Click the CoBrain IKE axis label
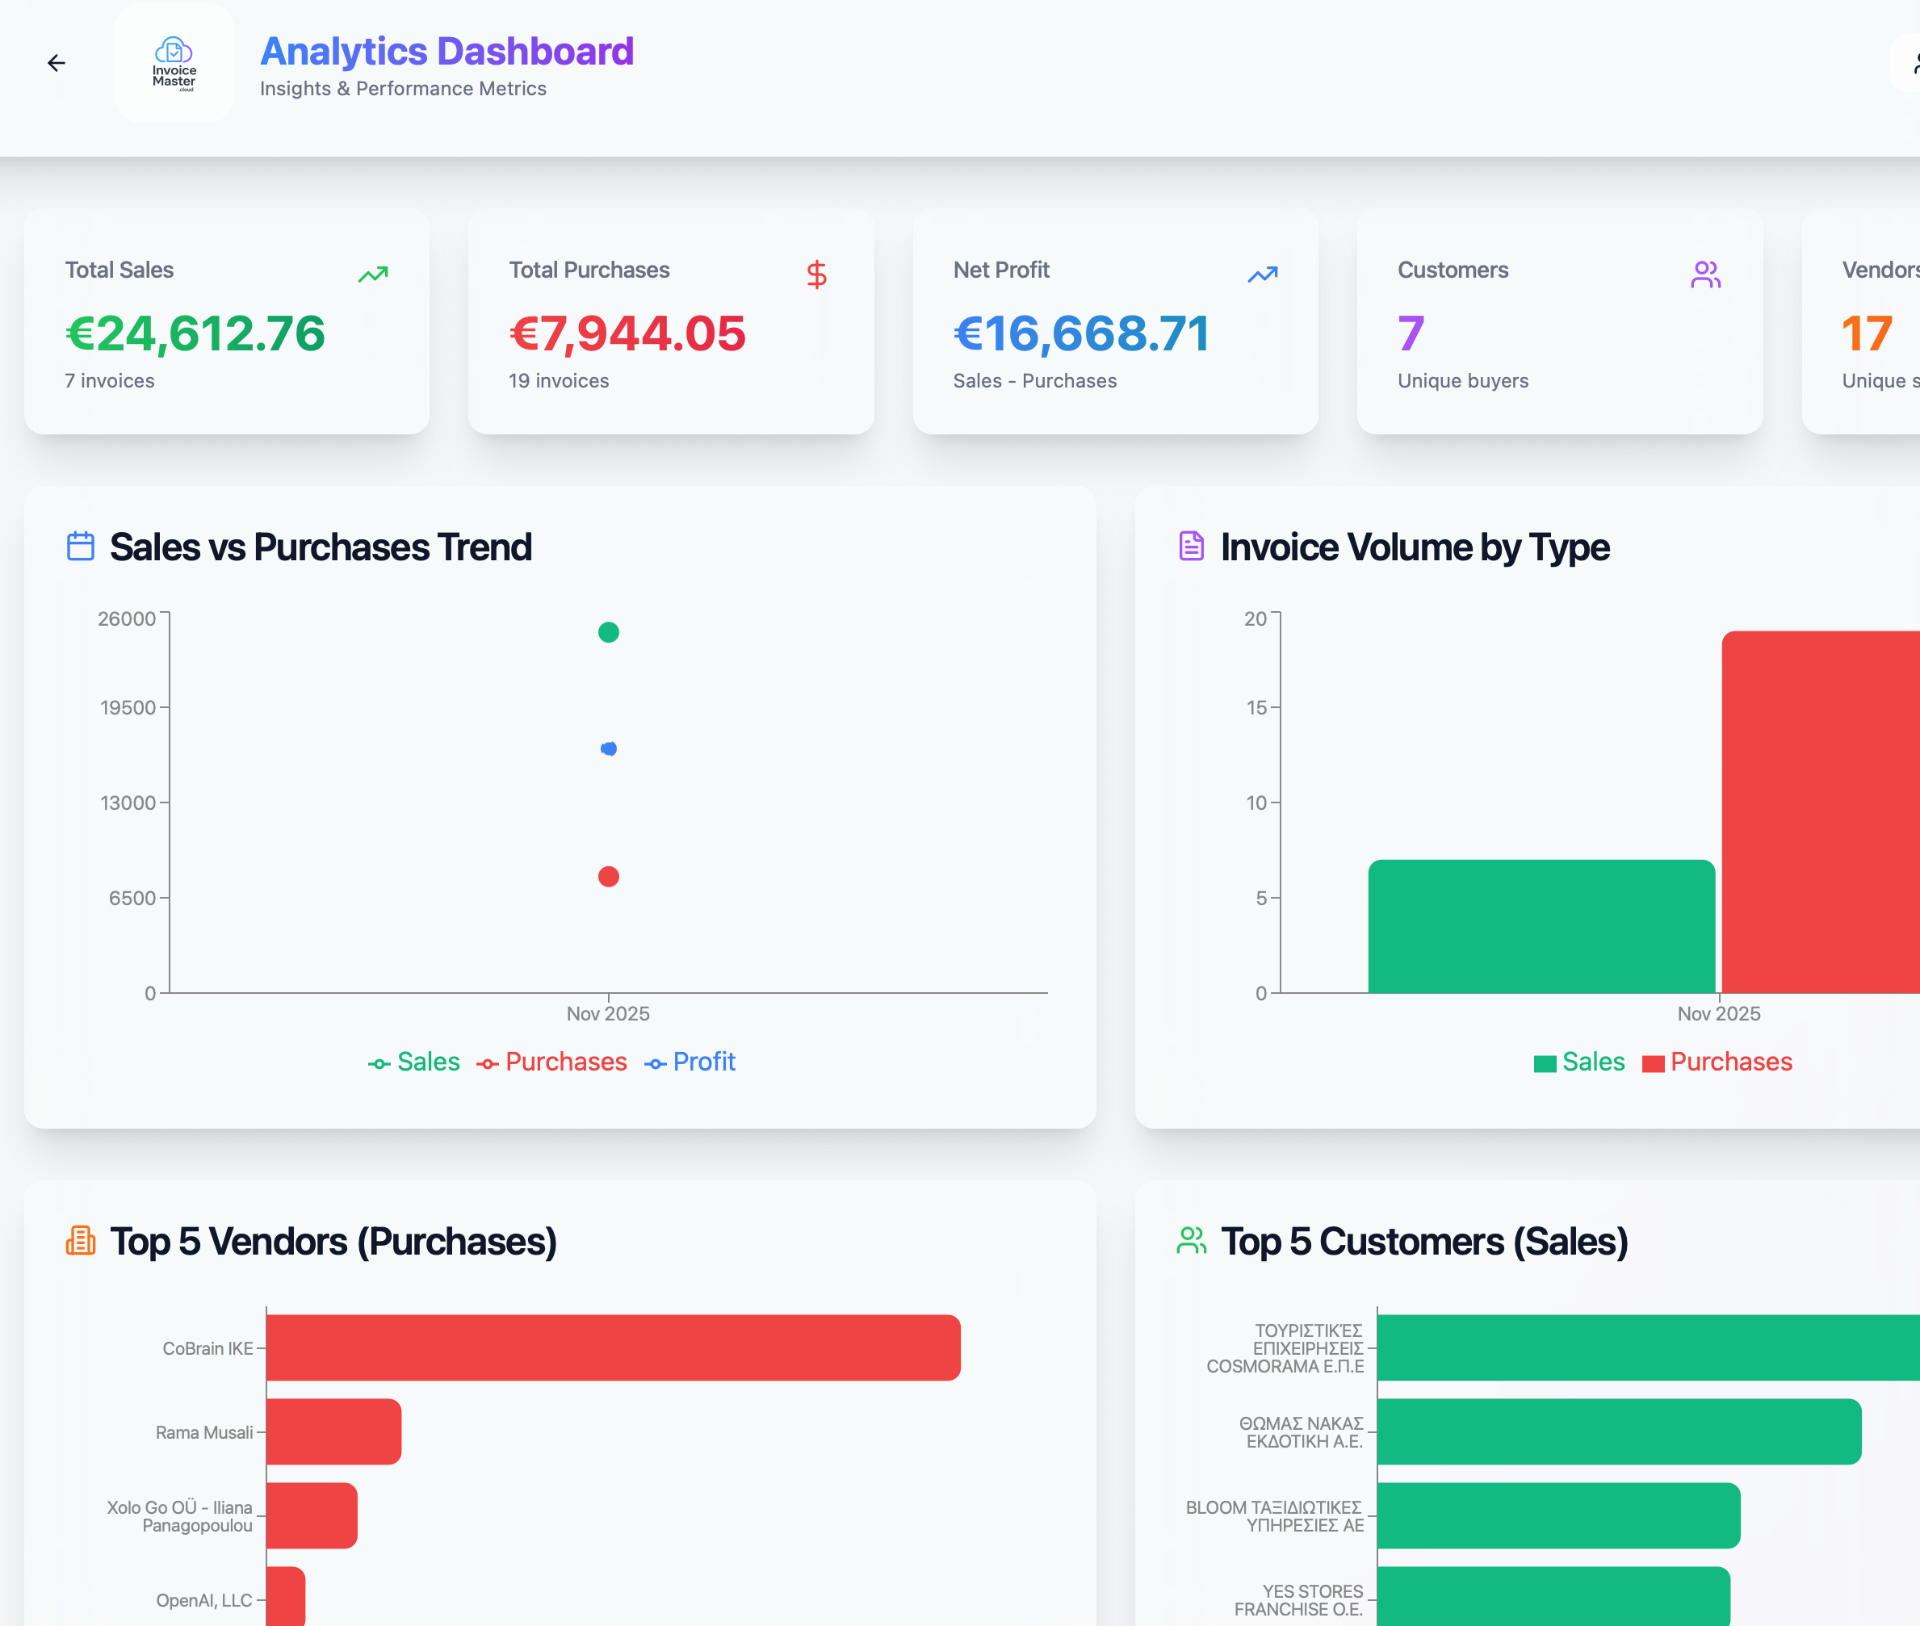 (x=208, y=1348)
